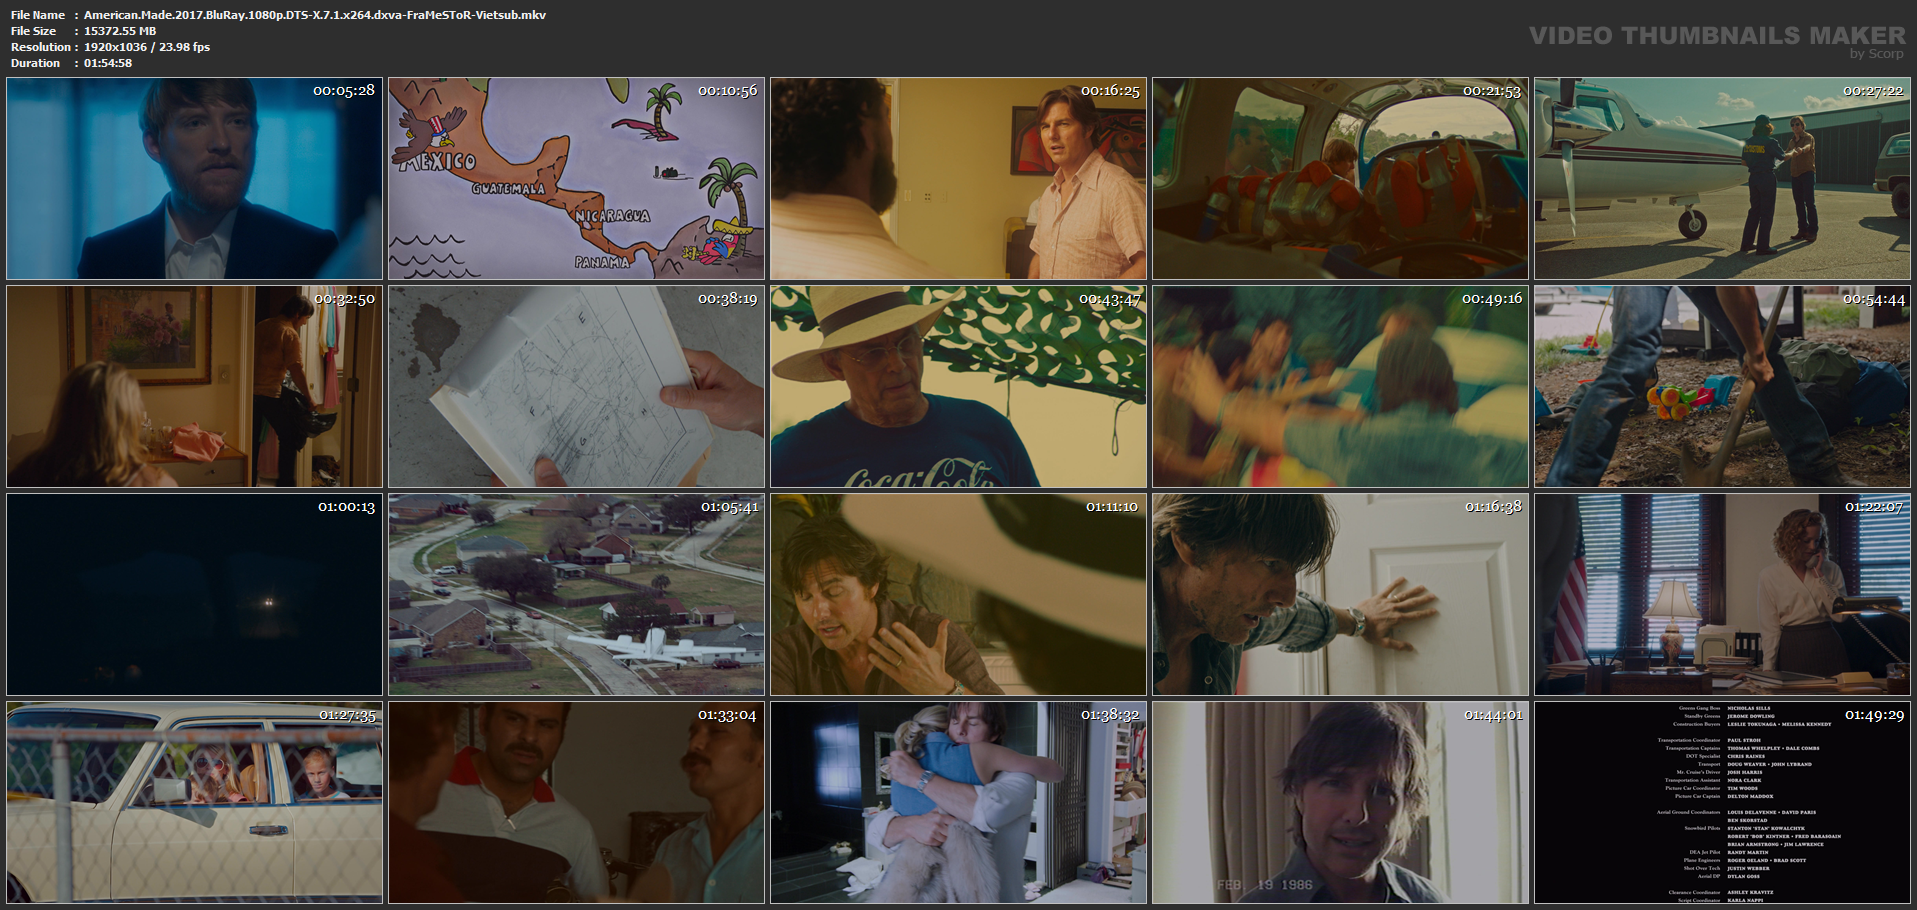
Task: Click the Resolution label
Action: tap(41, 47)
